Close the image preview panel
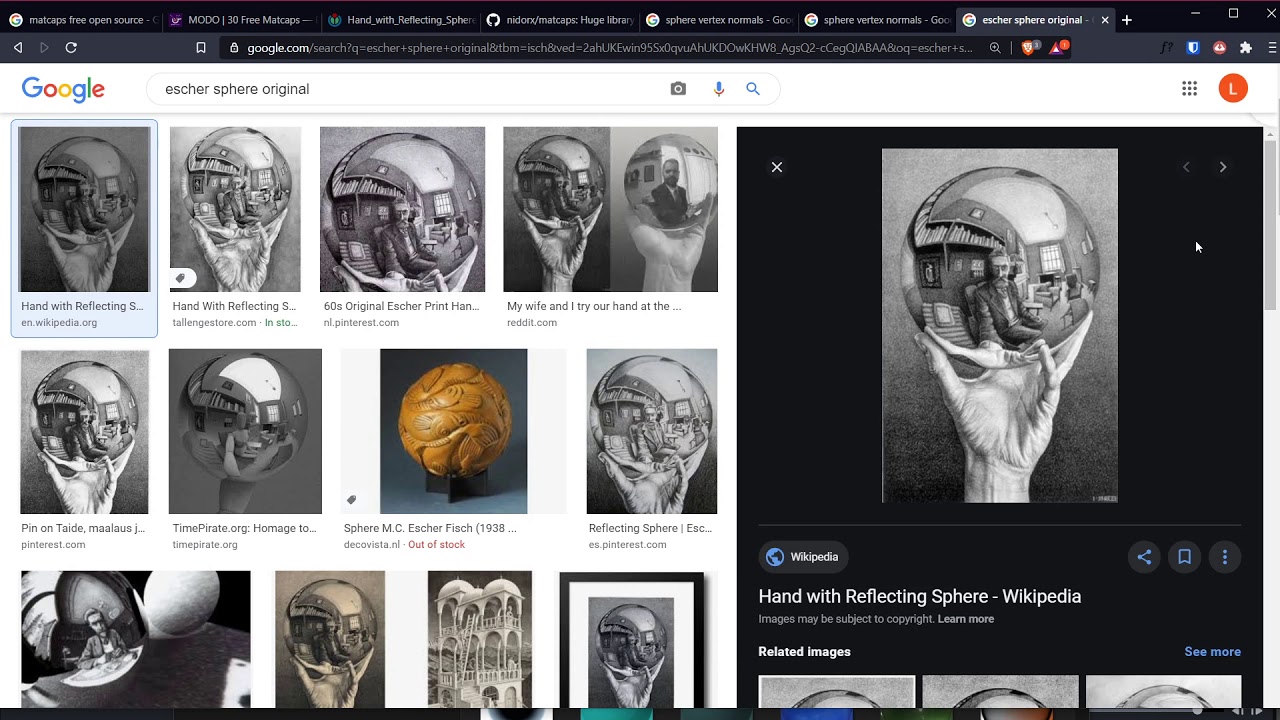1280x720 pixels. coord(777,167)
